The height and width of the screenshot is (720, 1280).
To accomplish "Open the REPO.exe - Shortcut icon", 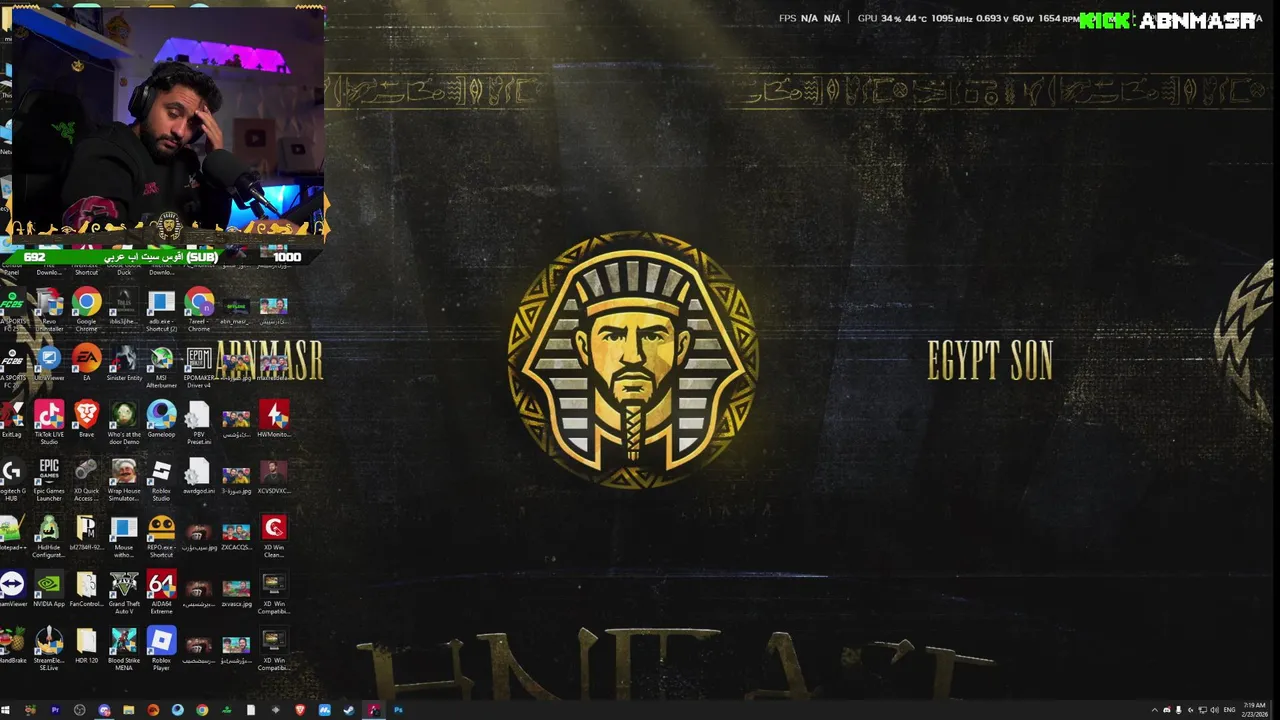I will point(161,535).
